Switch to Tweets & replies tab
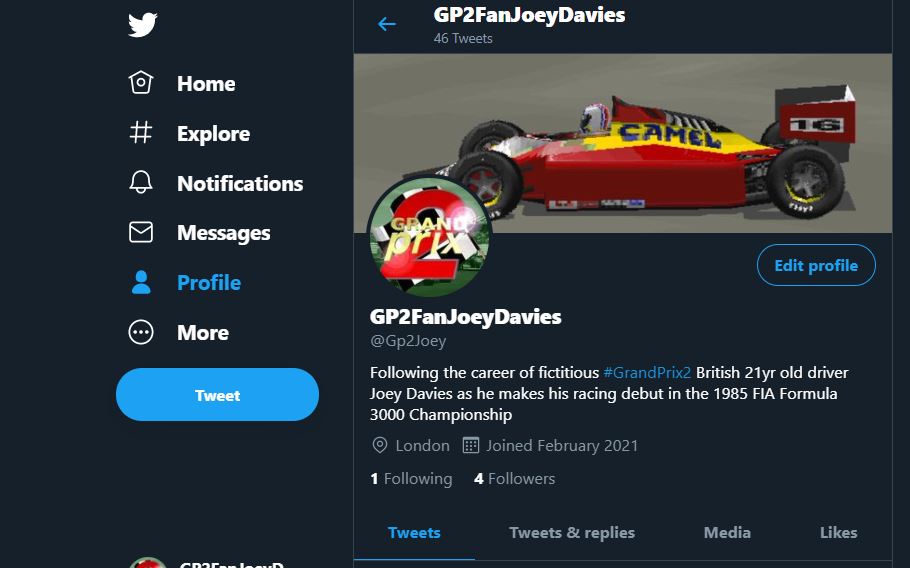Image resolution: width=910 pixels, height=568 pixels. coord(572,533)
